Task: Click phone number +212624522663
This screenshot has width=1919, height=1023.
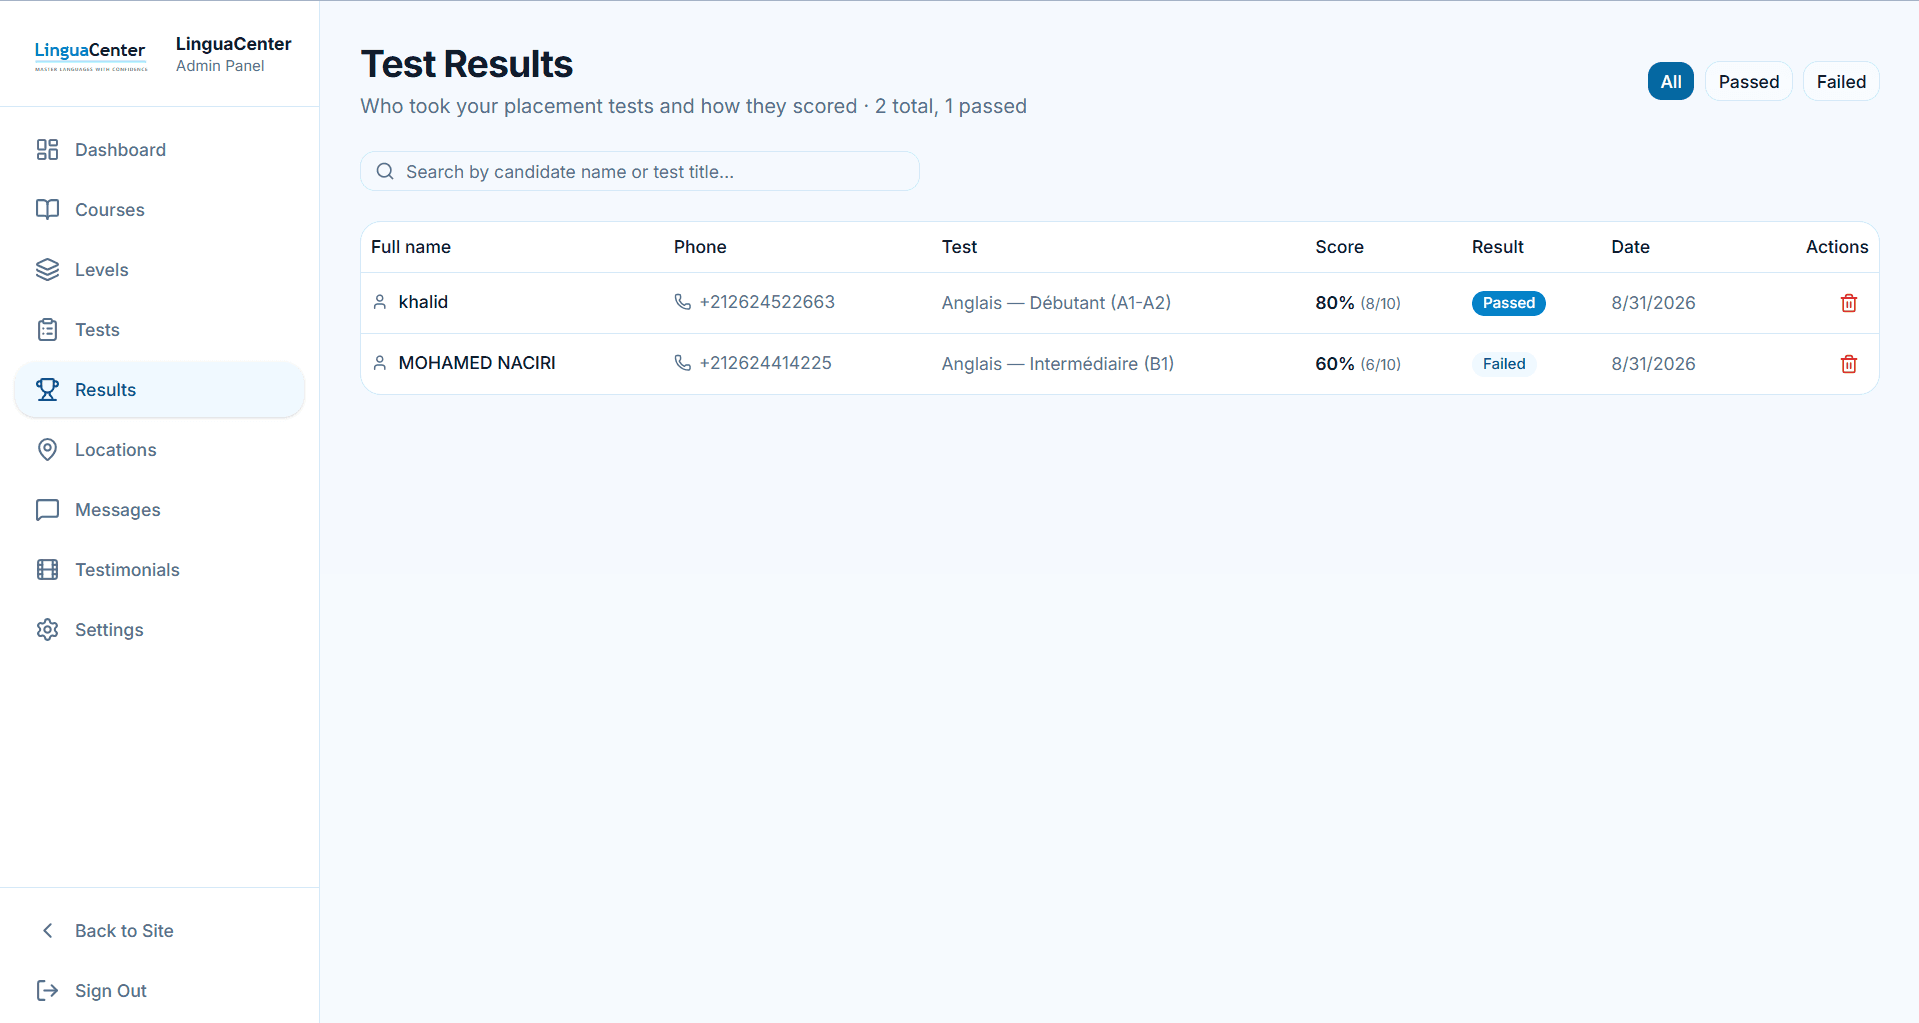Action: pyautogui.click(x=767, y=302)
